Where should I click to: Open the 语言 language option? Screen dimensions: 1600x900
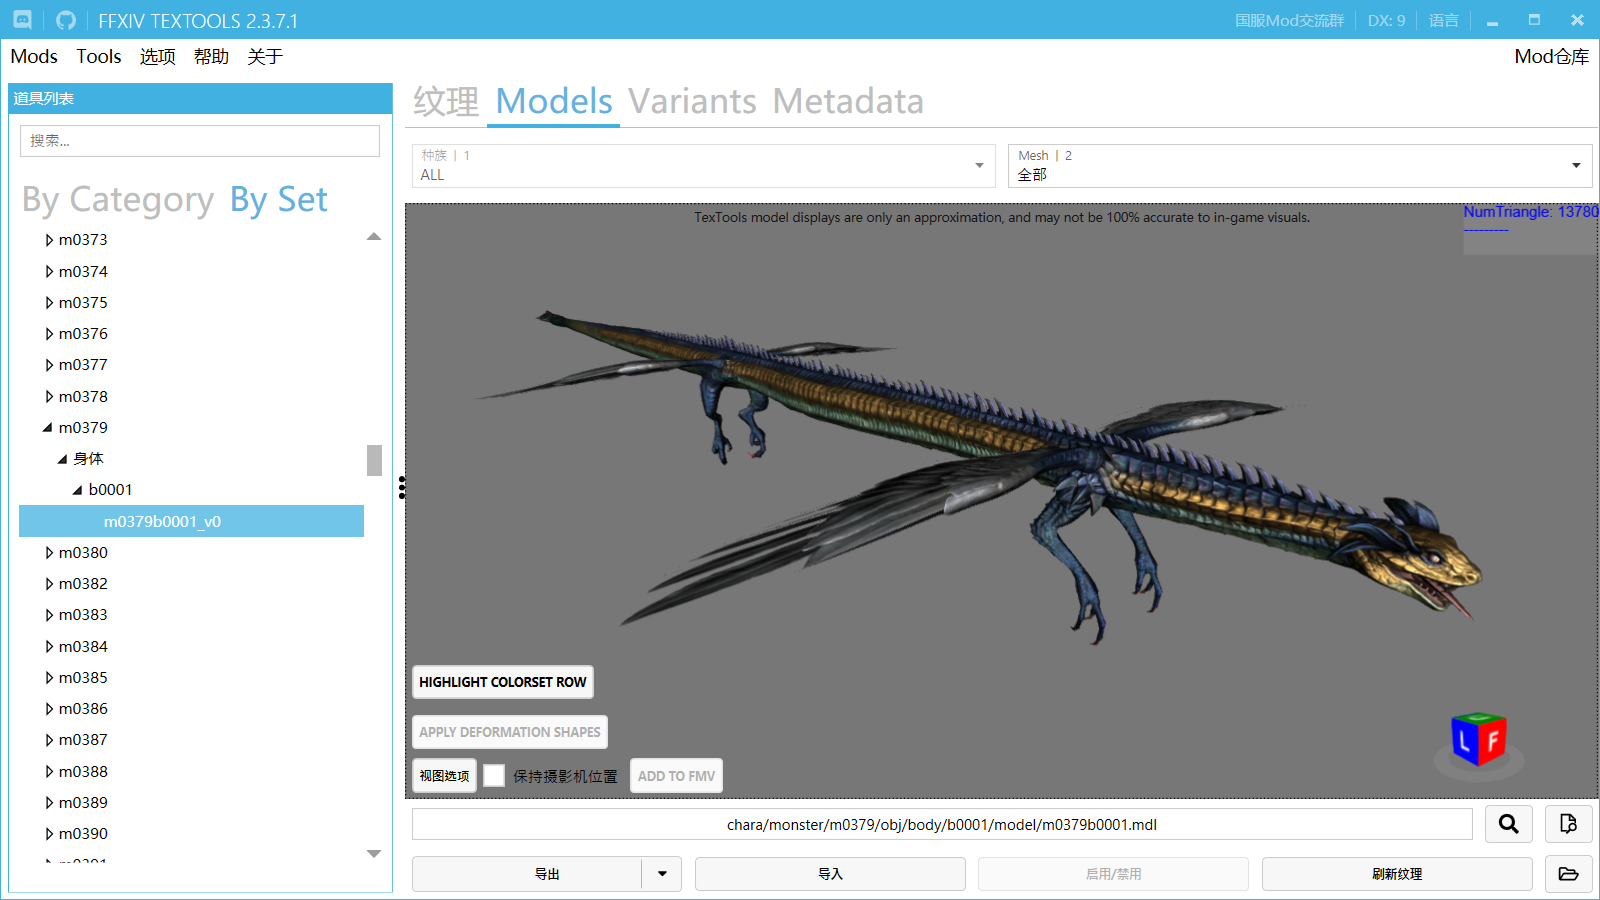(x=1443, y=21)
